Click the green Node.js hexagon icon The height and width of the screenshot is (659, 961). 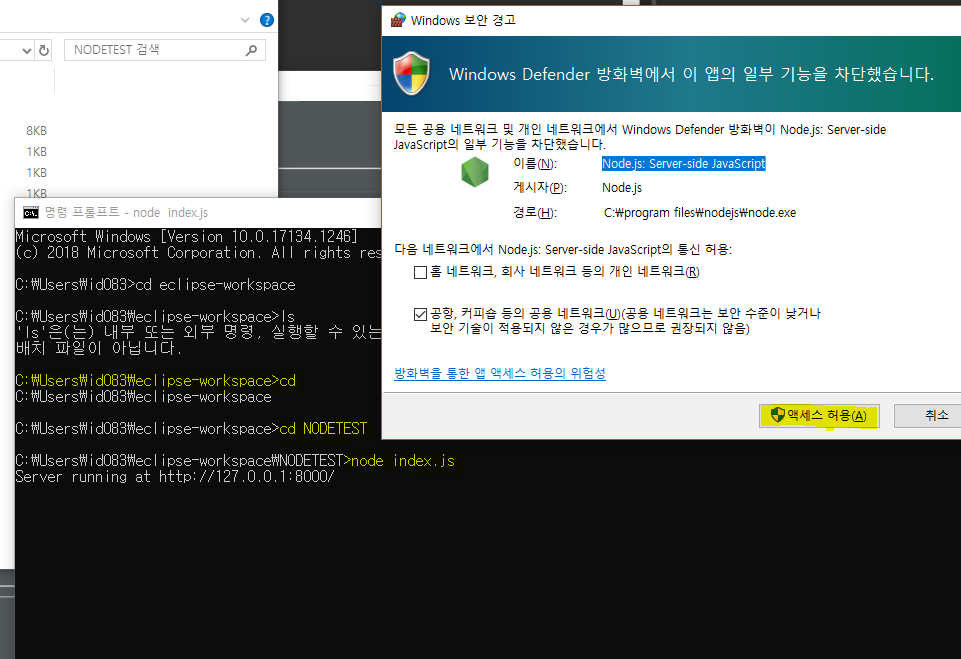tap(475, 172)
